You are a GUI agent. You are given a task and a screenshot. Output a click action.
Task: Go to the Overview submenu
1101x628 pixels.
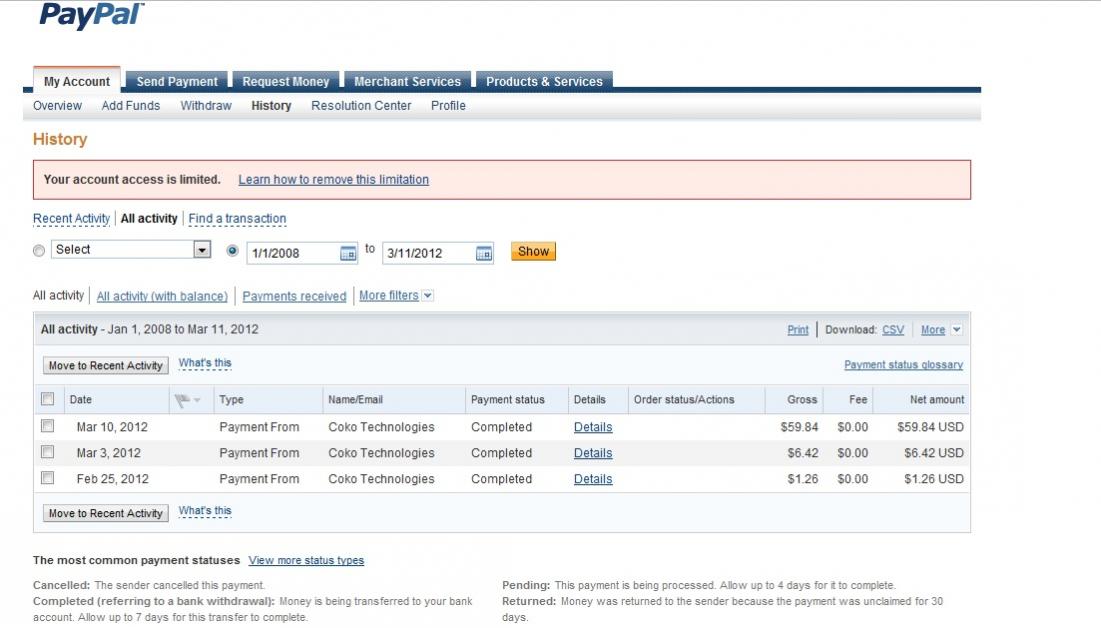click(x=58, y=105)
